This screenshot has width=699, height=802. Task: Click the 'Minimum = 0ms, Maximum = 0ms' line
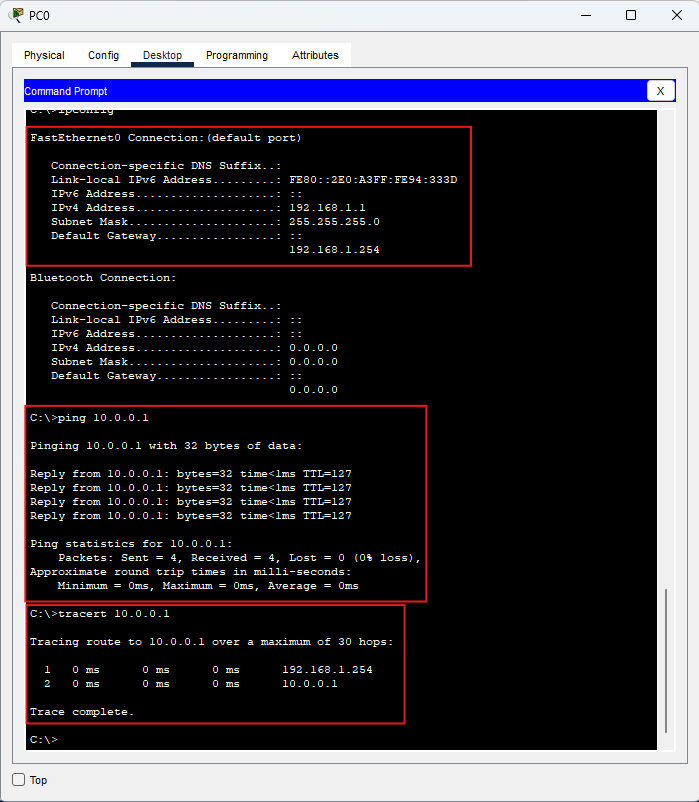tap(208, 586)
